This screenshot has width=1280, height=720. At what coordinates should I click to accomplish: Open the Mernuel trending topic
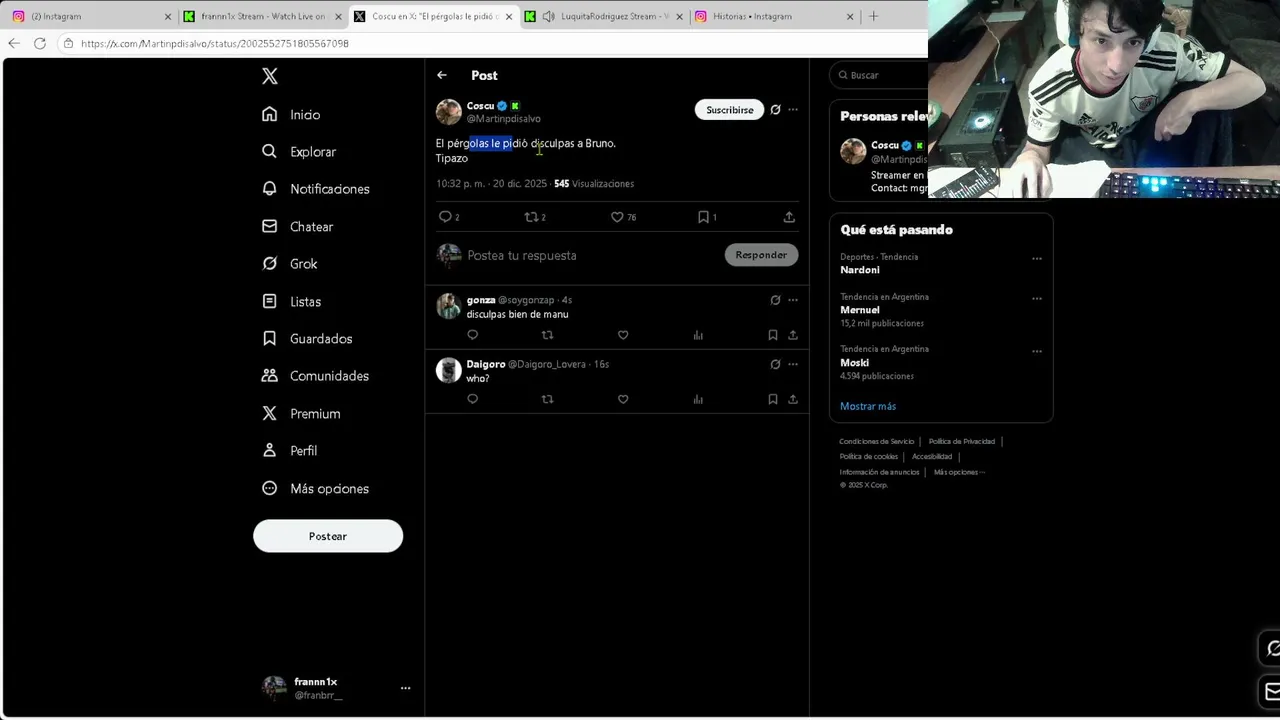point(860,310)
